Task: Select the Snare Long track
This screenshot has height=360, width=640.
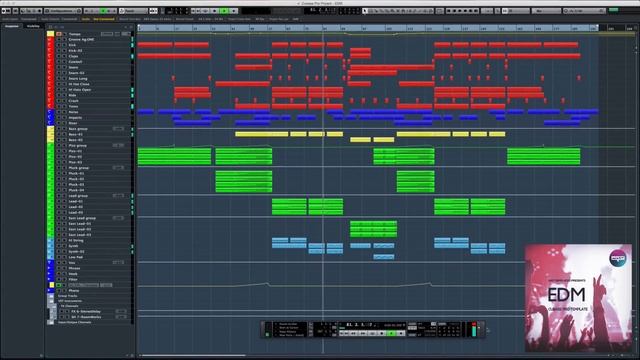Action: pyautogui.click(x=78, y=78)
